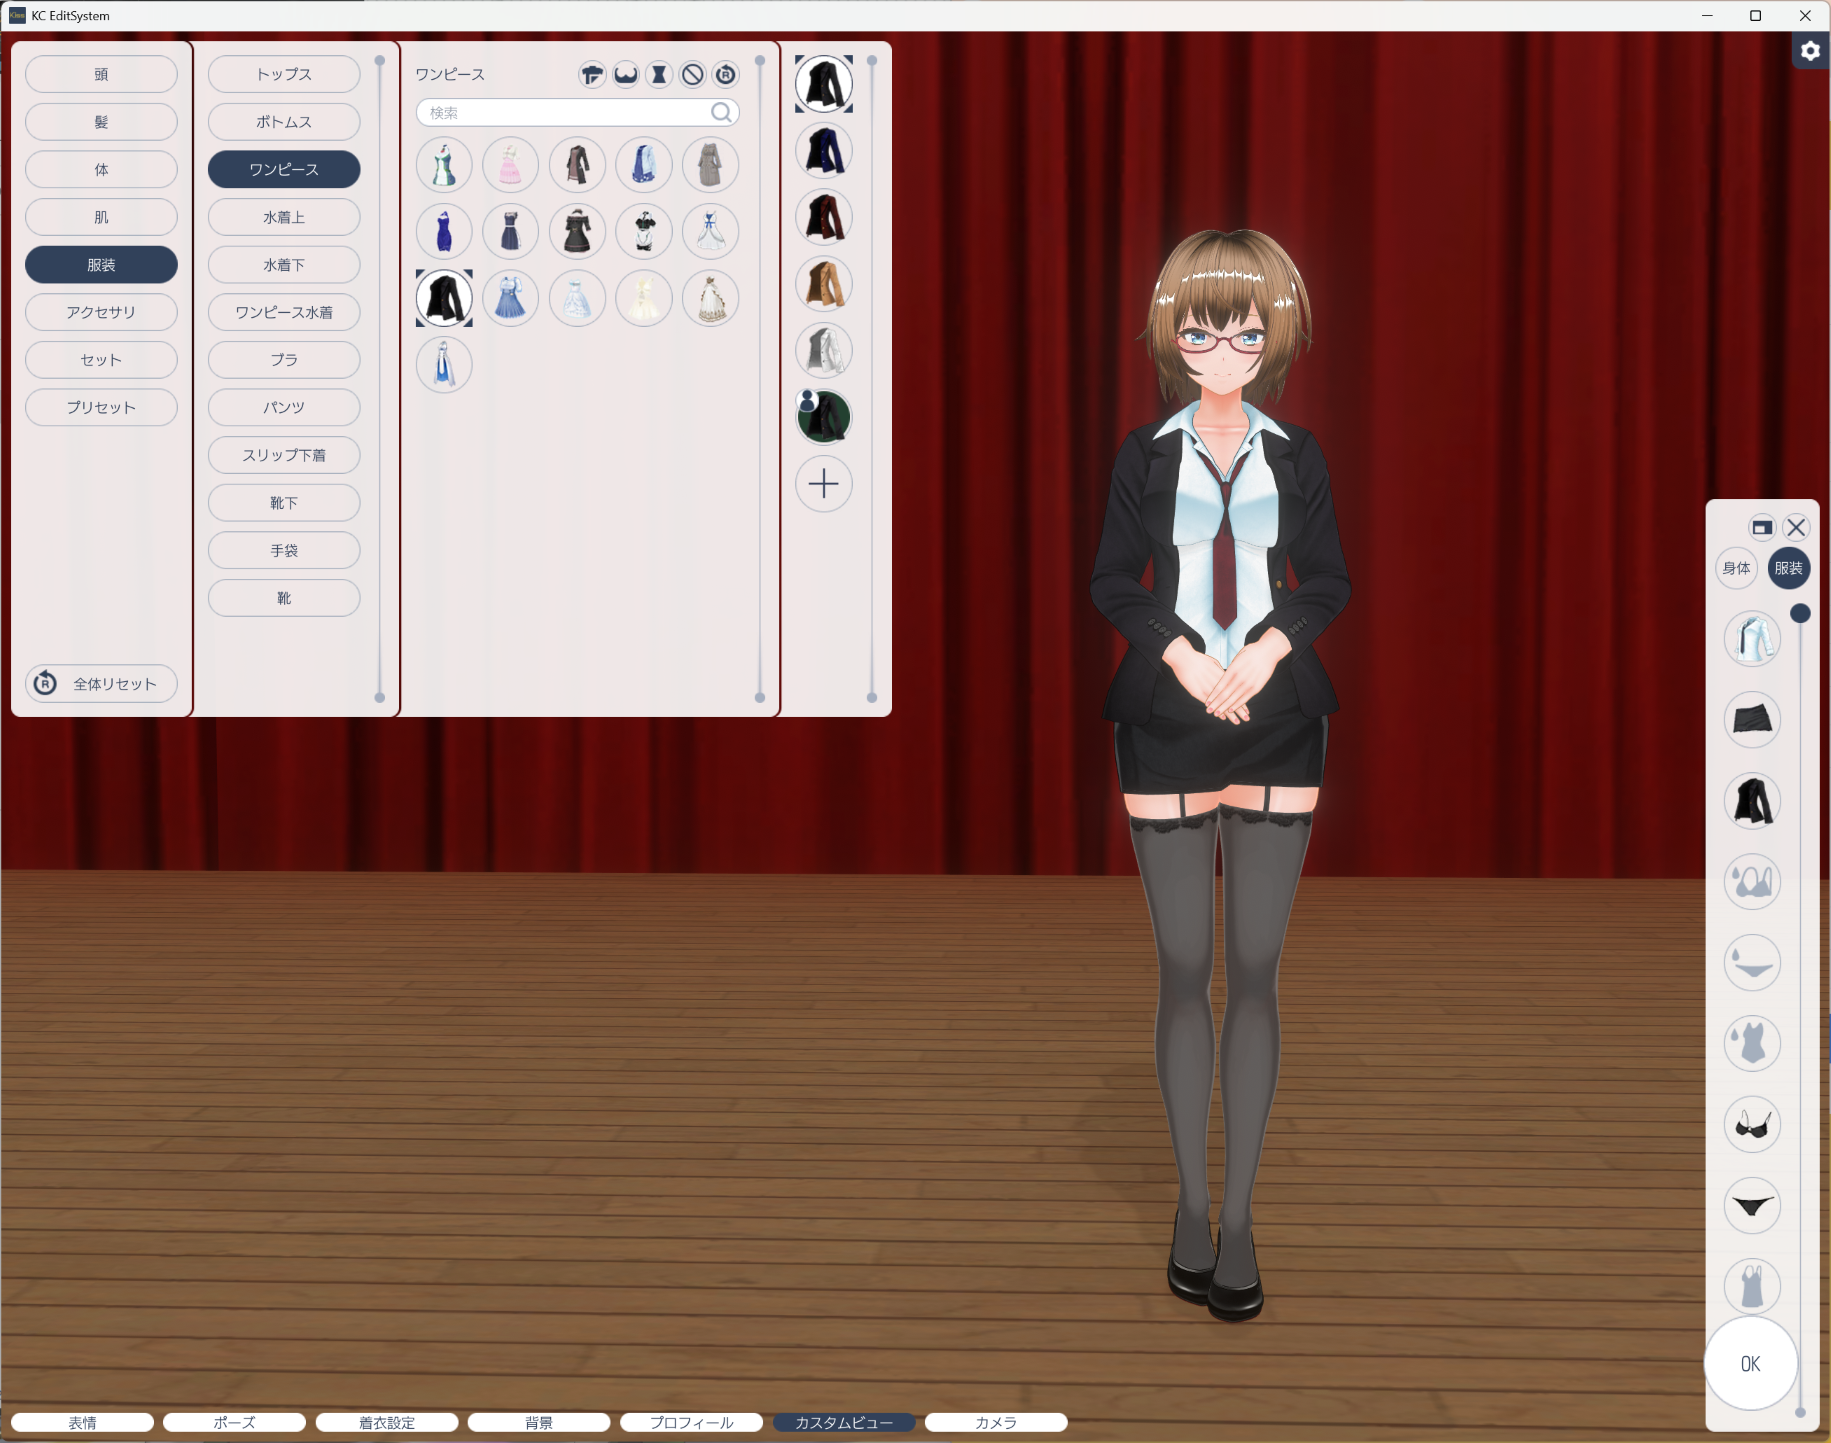Image resolution: width=1831 pixels, height=1443 pixels.
Task: Select the ボトムス subcategory
Action: pyautogui.click(x=284, y=122)
